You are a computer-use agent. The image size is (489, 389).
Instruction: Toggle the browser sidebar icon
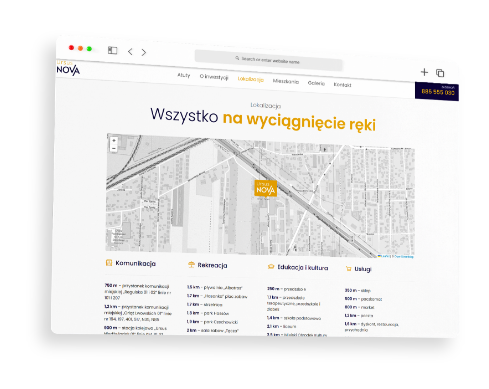point(112,50)
